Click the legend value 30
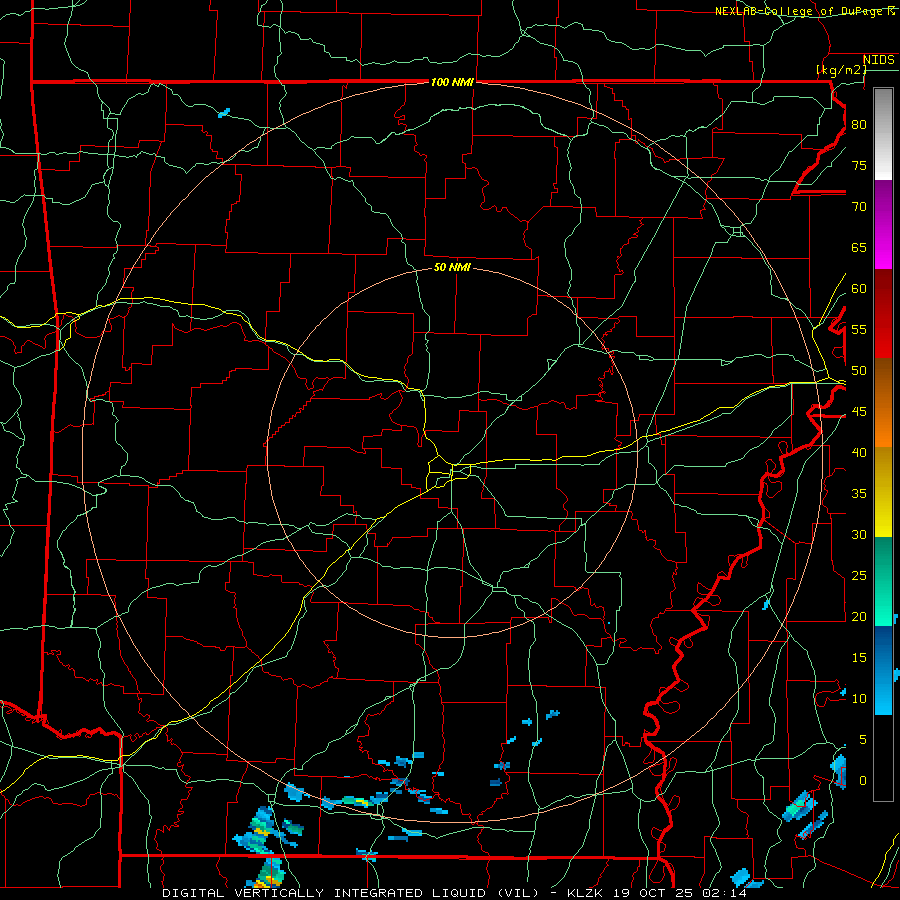The height and width of the screenshot is (900, 900). click(859, 534)
